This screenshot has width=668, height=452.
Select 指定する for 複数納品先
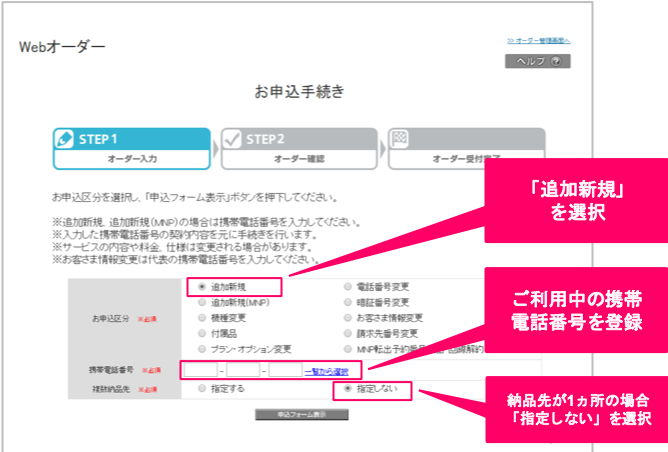click(x=202, y=388)
